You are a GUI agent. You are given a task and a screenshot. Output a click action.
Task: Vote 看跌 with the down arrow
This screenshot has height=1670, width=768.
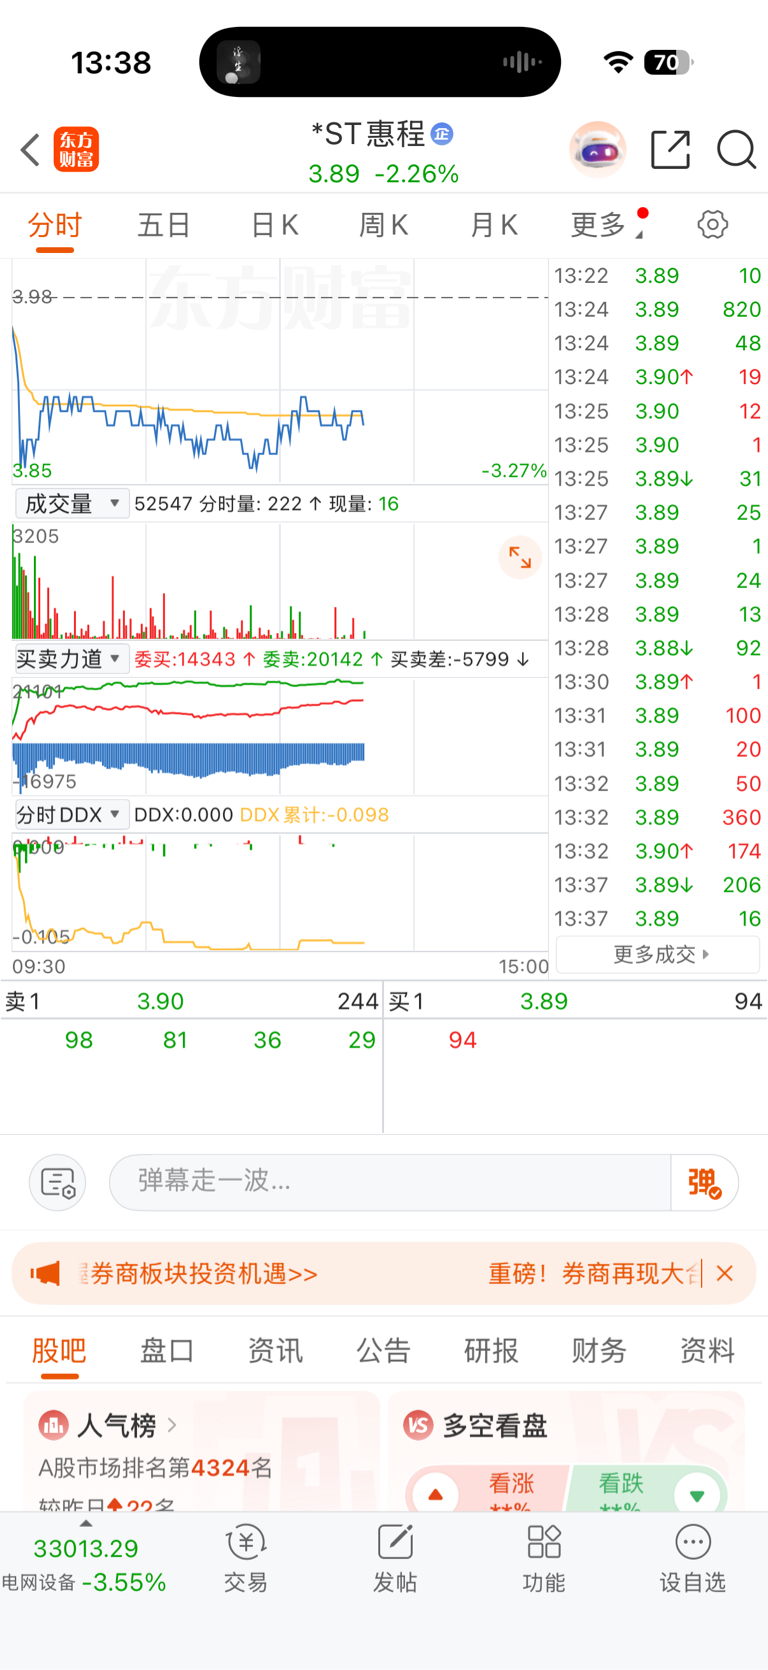point(697,1495)
